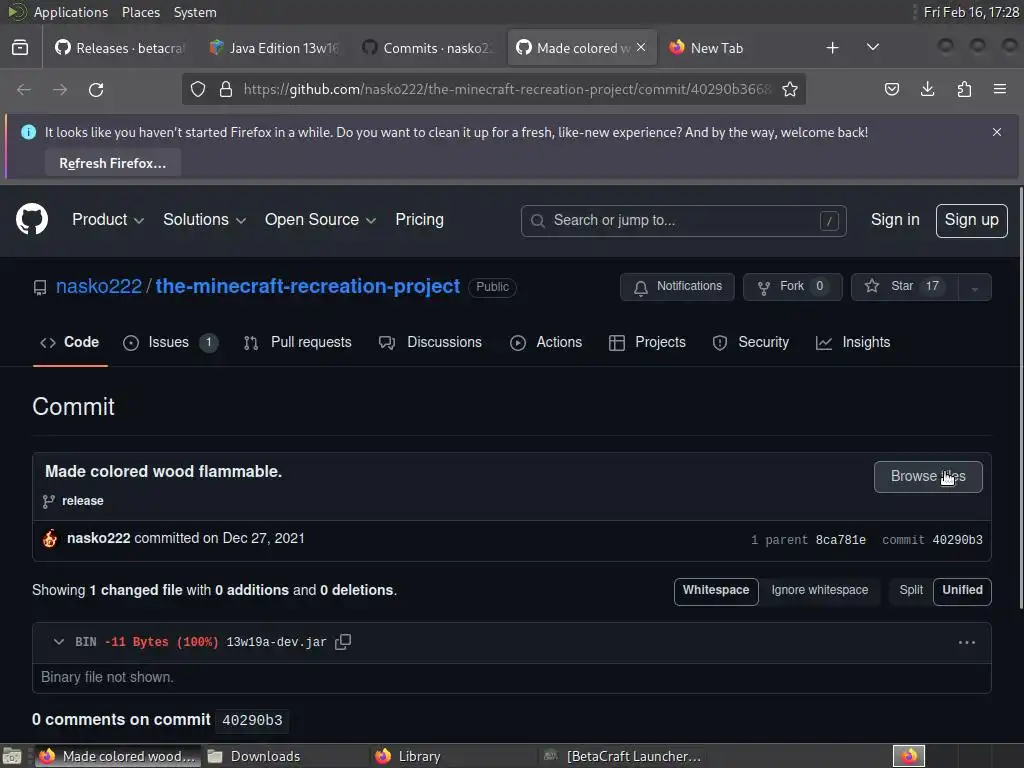
Task: Click the notification bar info icon
Action: coord(28,132)
